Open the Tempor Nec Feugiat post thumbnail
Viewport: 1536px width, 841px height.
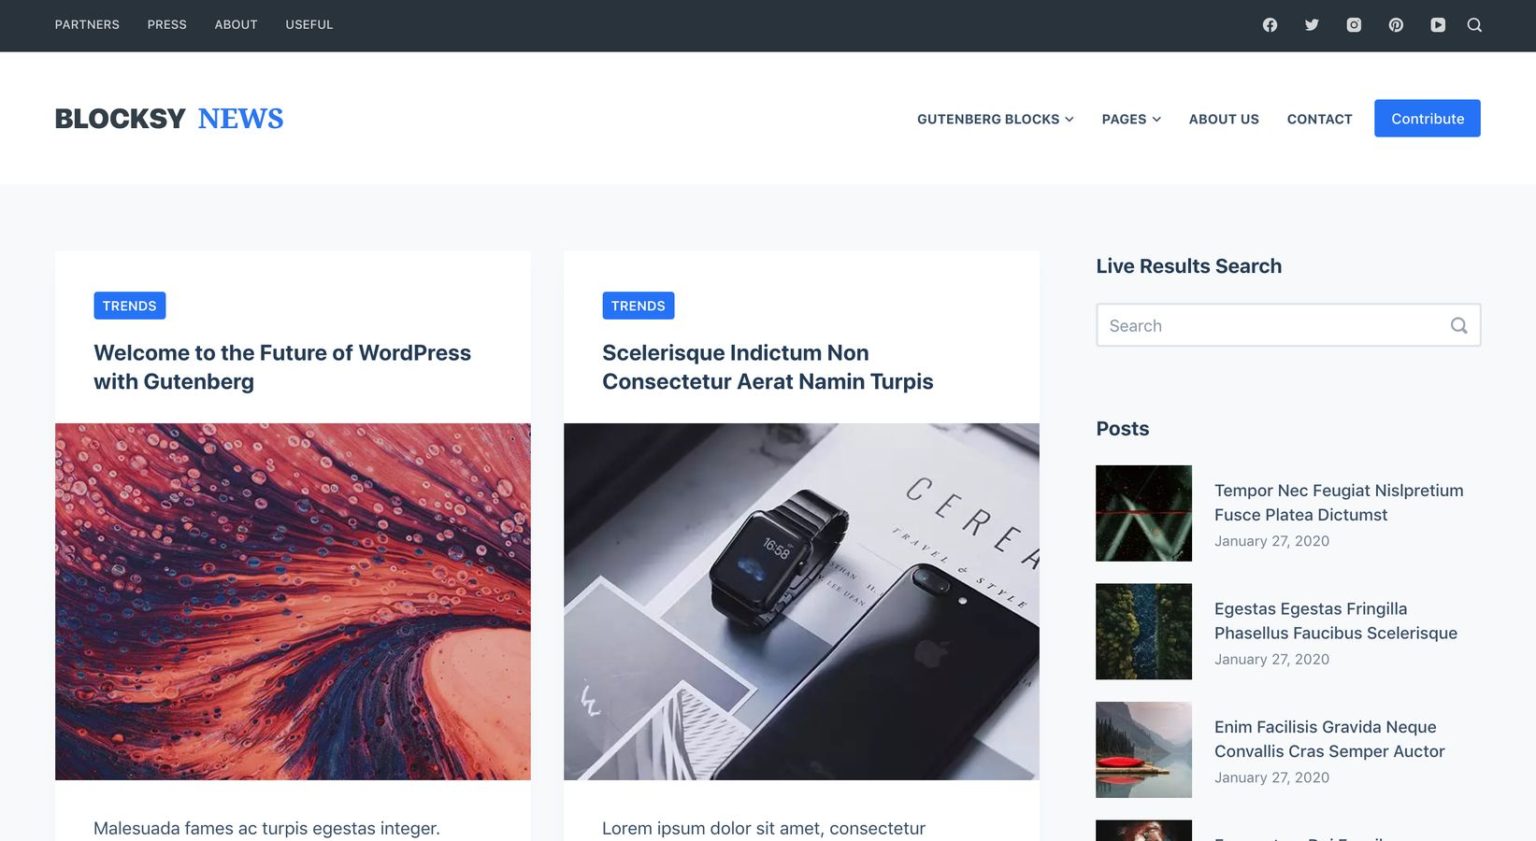(1144, 513)
